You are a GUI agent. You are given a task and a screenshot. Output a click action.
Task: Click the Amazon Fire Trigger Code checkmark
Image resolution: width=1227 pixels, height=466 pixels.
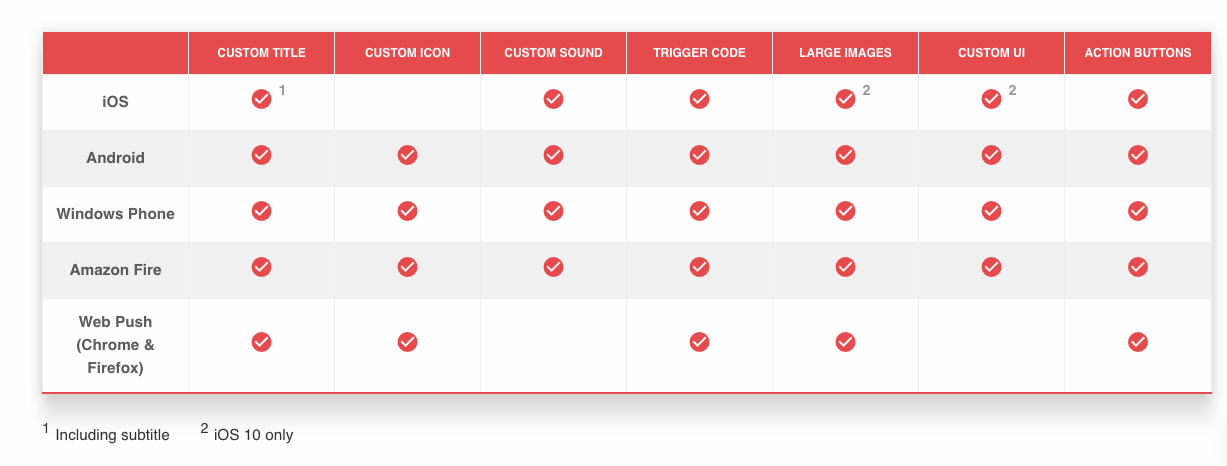coord(699,267)
